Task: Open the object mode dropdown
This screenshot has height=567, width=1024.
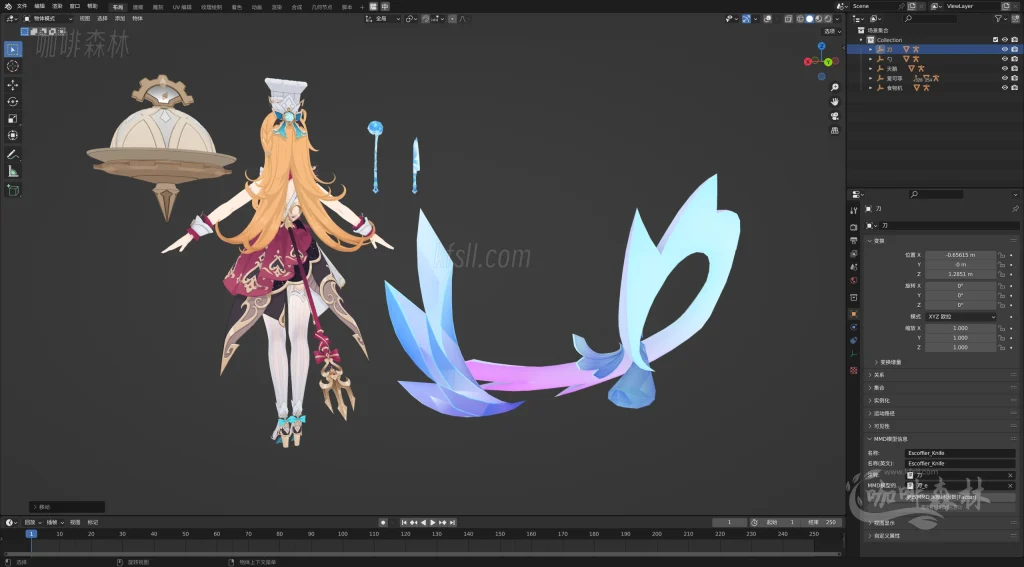Action: (x=49, y=19)
